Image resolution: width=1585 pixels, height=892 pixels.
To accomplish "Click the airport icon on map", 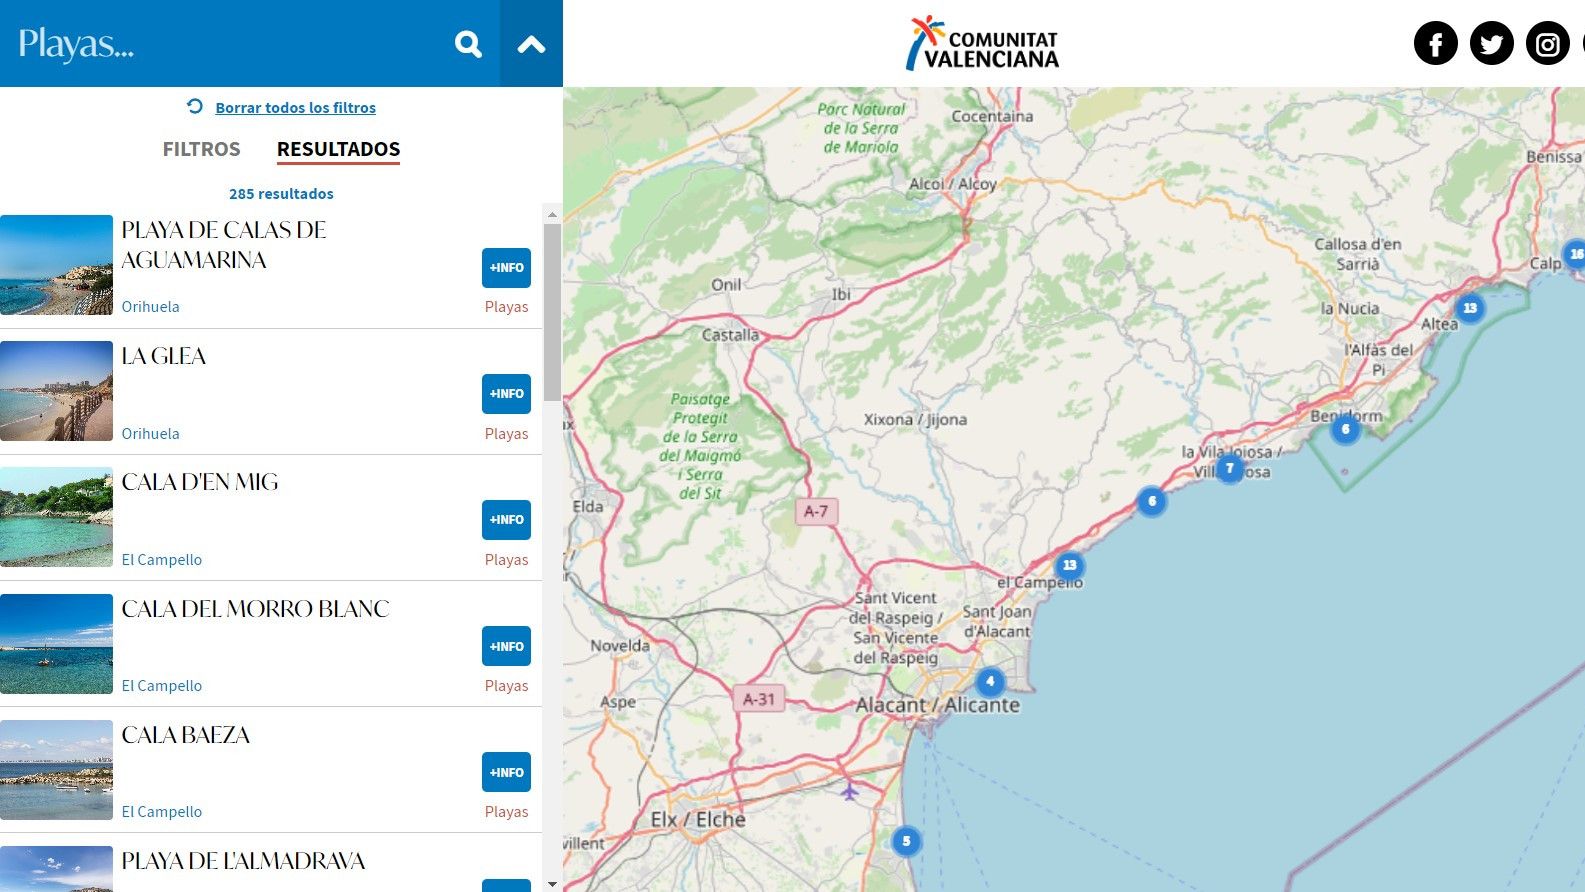I will (849, 791).
